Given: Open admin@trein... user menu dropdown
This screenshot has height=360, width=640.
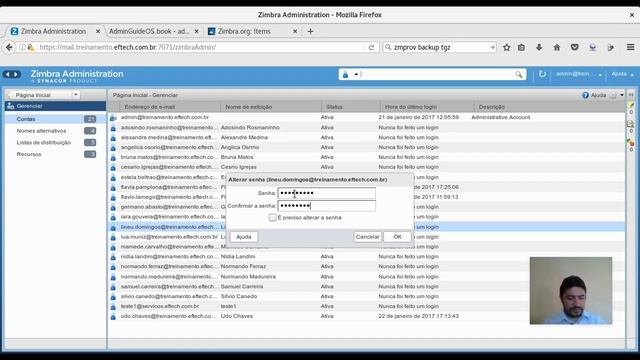Looking at the screenshot, I should pyautogui.click(x=579, y=74).
